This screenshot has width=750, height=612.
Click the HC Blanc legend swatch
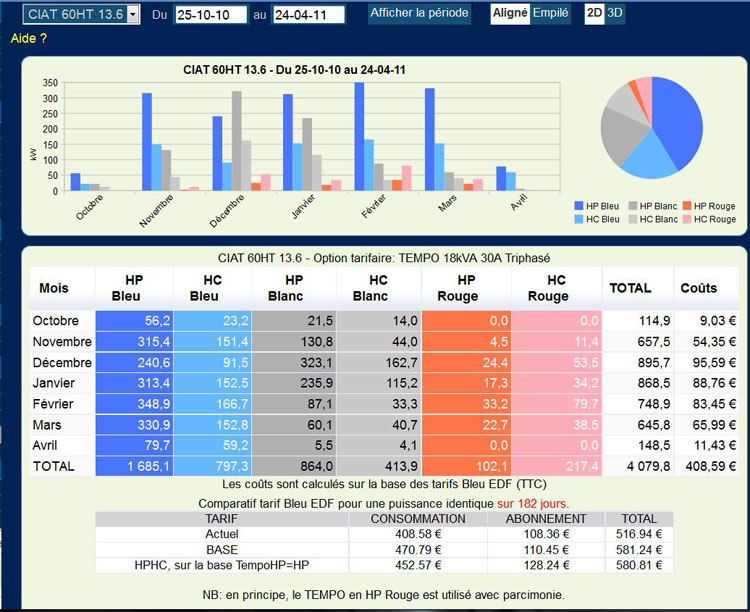pyautogui.click(x=631, y=219)
